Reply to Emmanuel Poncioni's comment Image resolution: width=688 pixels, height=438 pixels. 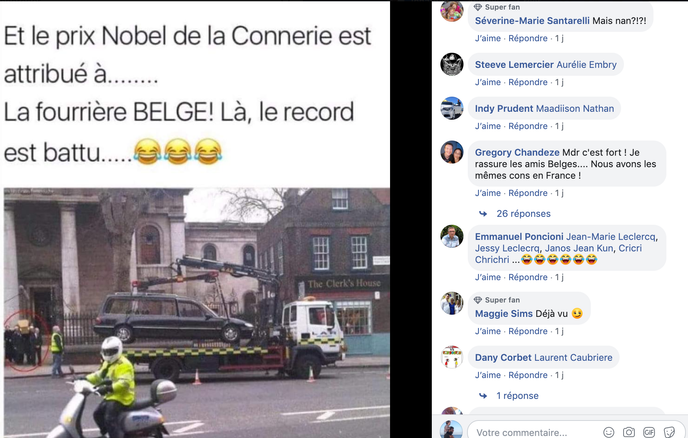coord(528,277)
